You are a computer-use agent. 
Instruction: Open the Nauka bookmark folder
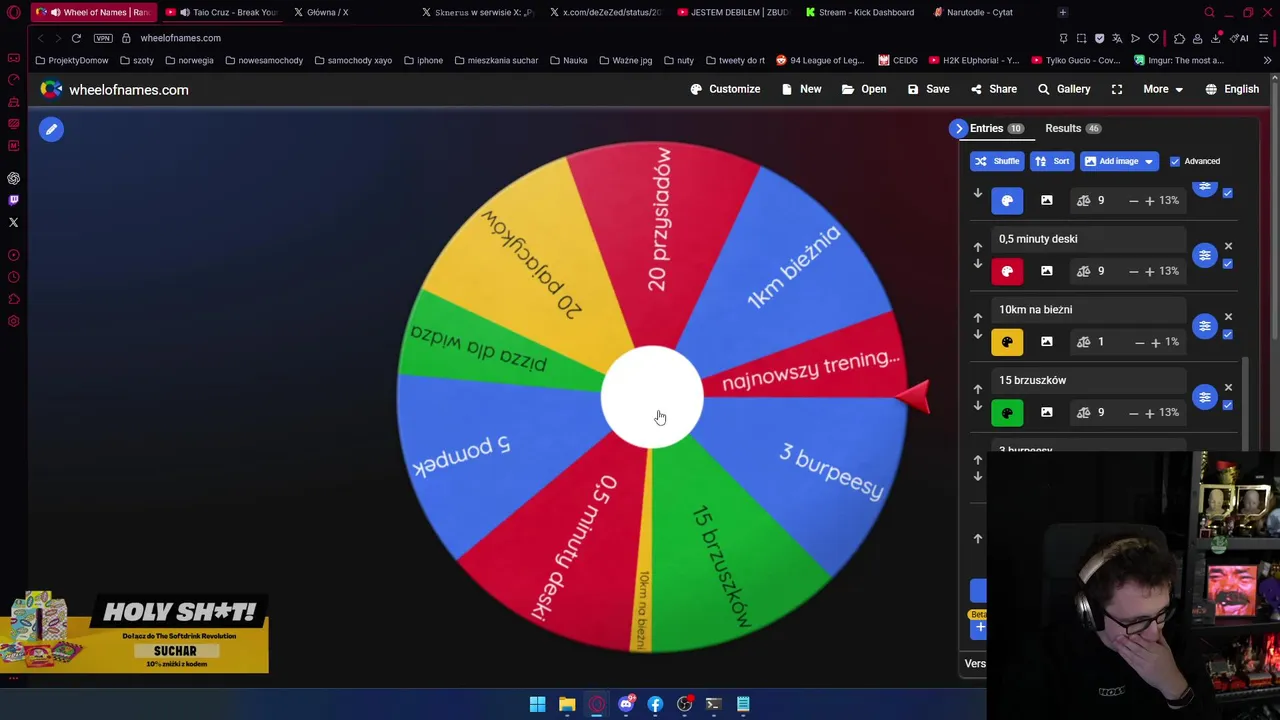click(568, 60)
